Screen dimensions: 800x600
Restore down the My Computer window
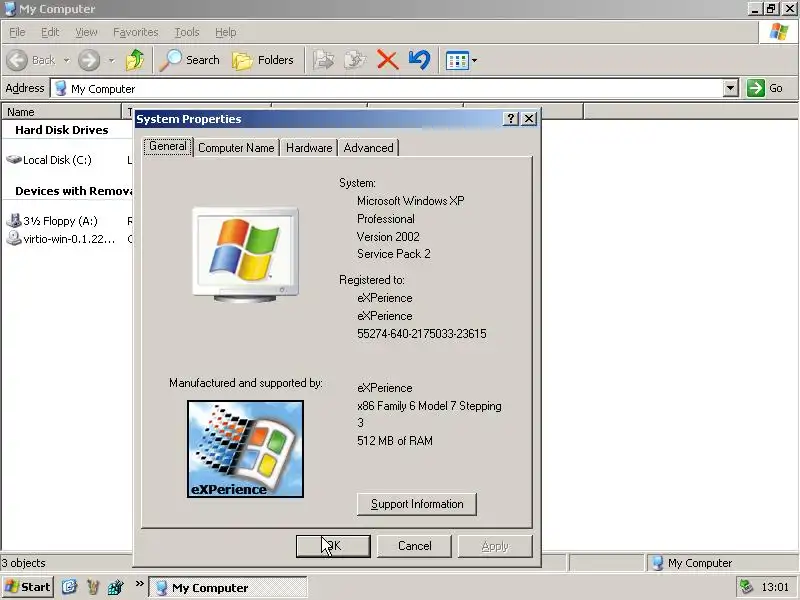pos(771,8)
